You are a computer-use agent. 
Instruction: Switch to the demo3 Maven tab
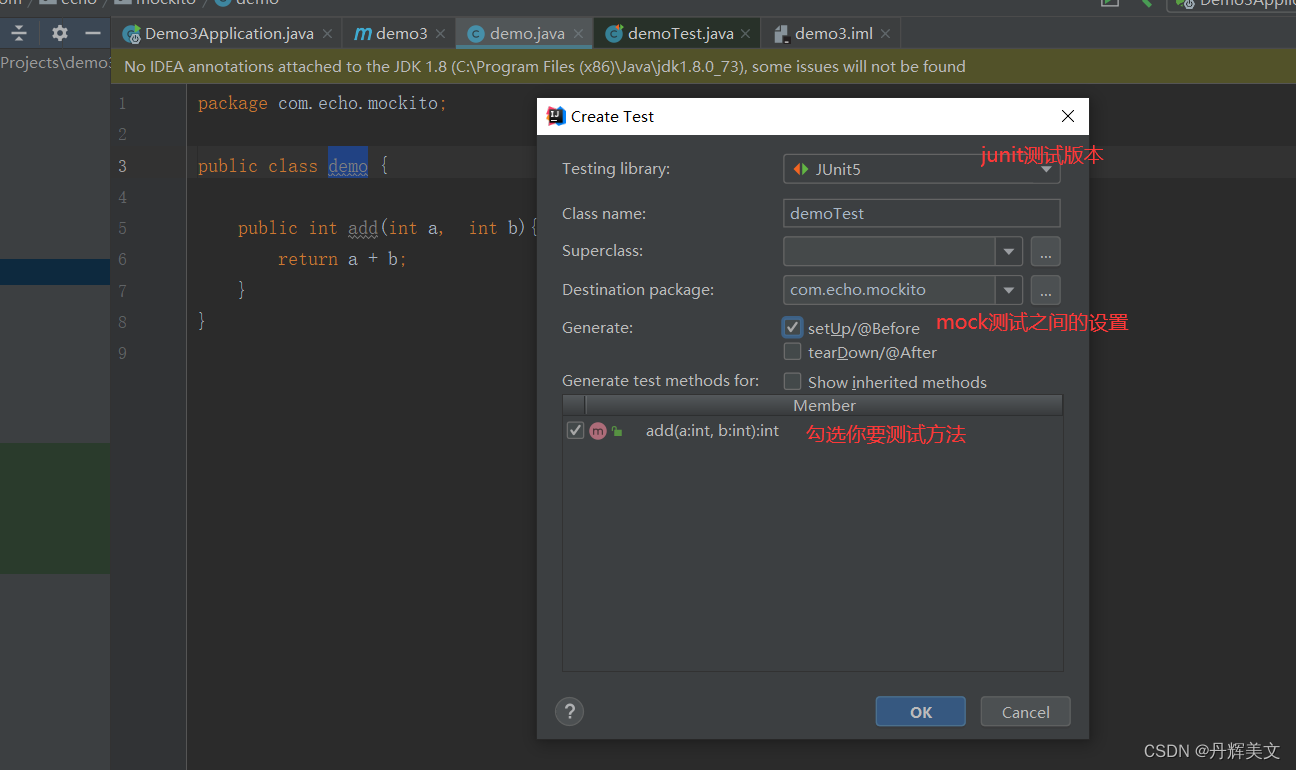tap(400, 34)
